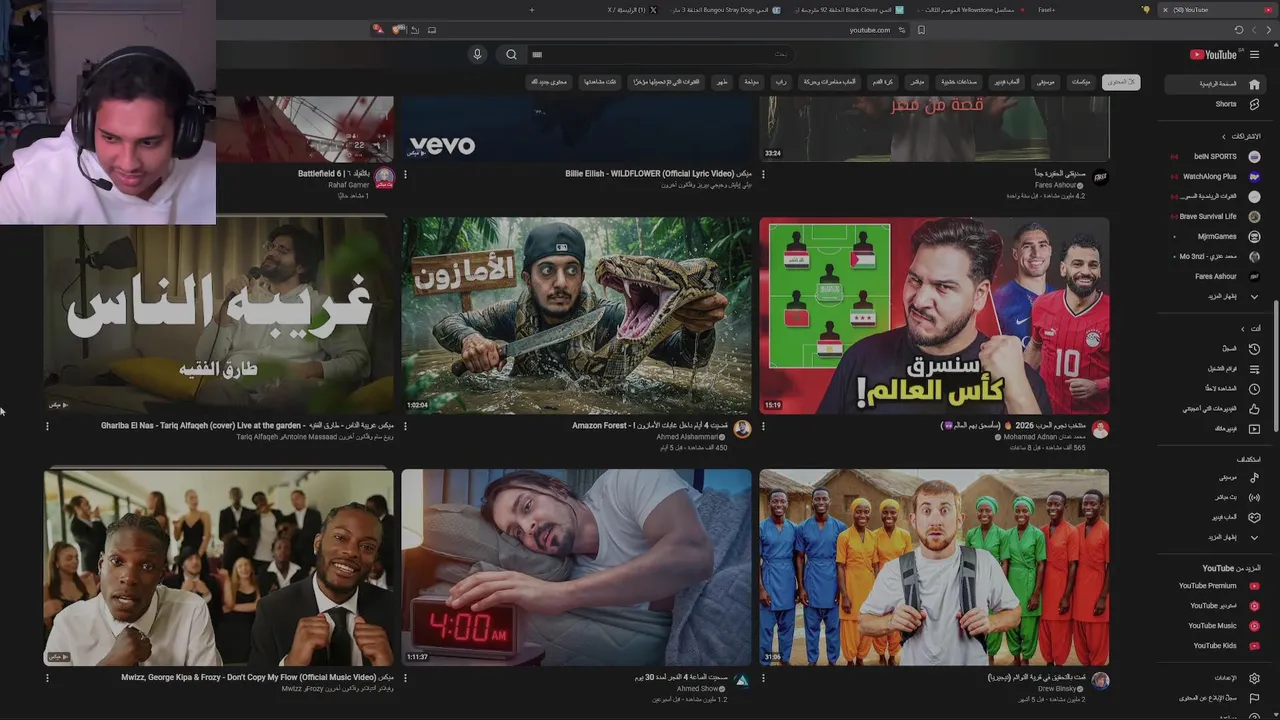Open Brave Survival Life subscription
This screenshot has width=1280, height=720.
coord(1215,216)
